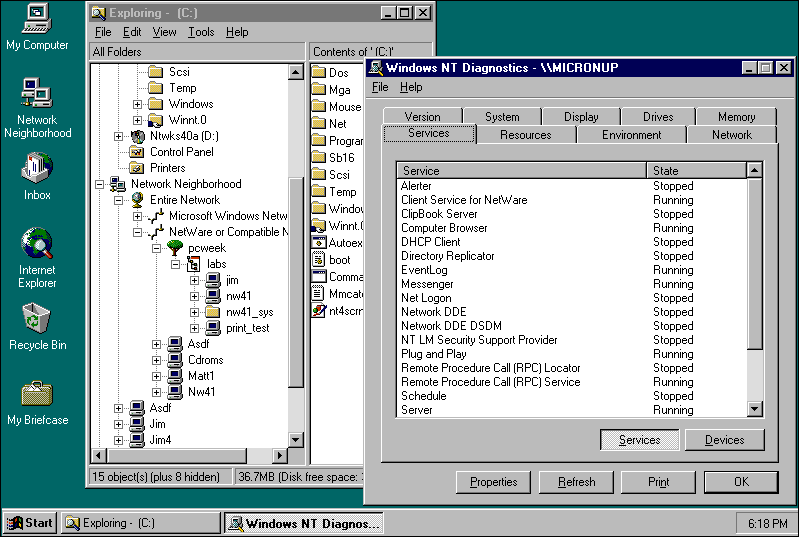Collapse Entire Network tree node
This screenshot has width=799, height=537.
coord(118,200)
